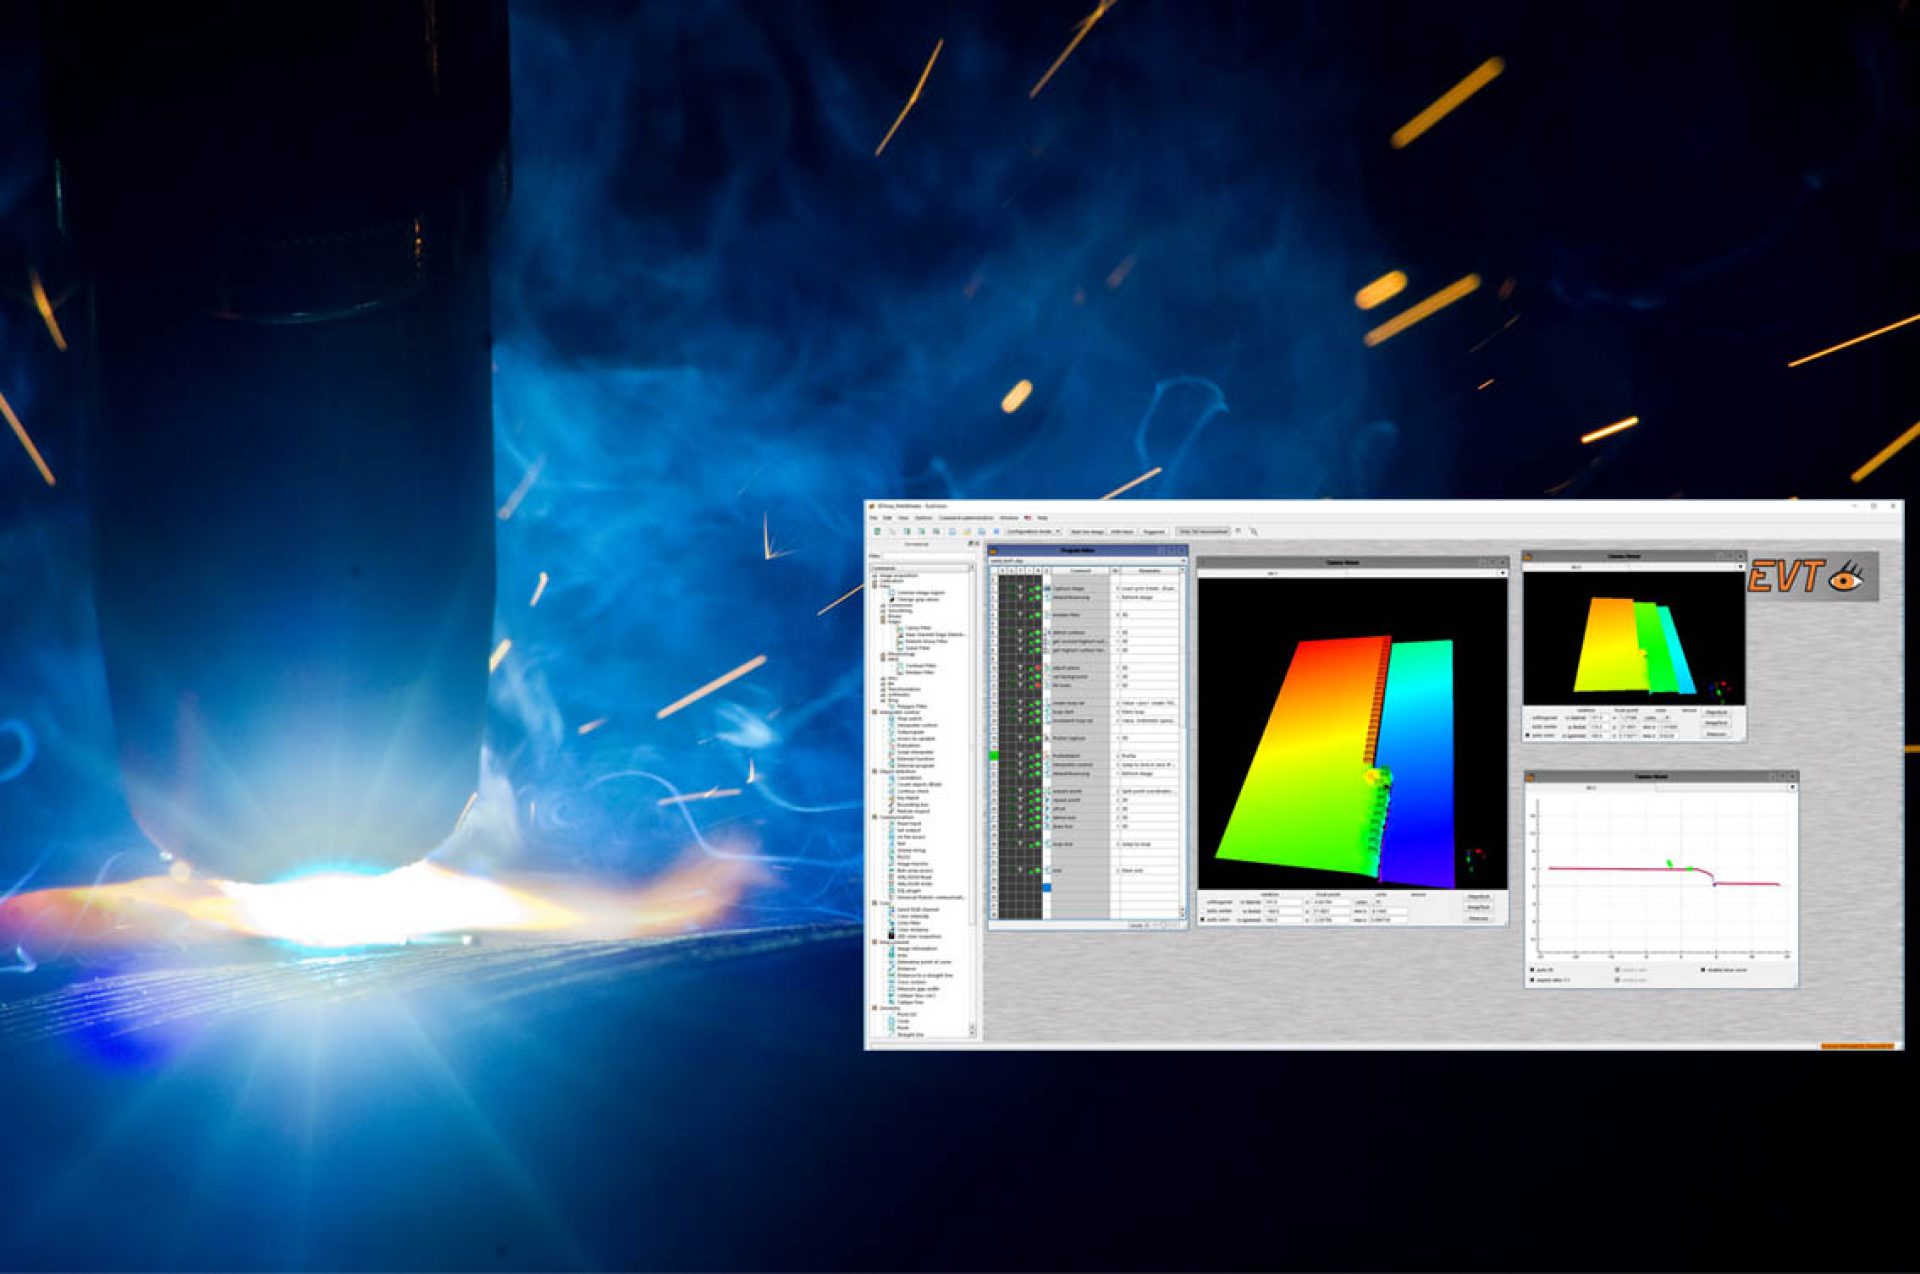
Task: Click the first green toolbar icon
Action: click(x=877, y=531)
